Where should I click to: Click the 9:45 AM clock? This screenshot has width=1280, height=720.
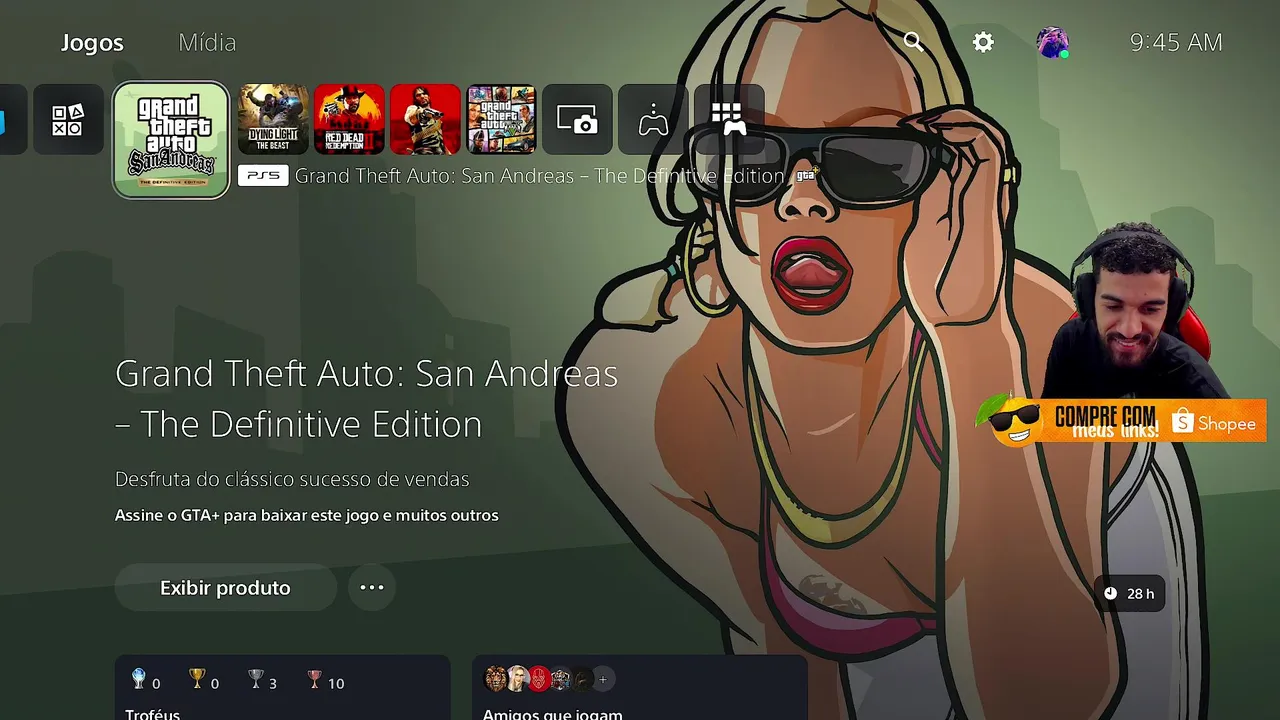[1176, 42]
